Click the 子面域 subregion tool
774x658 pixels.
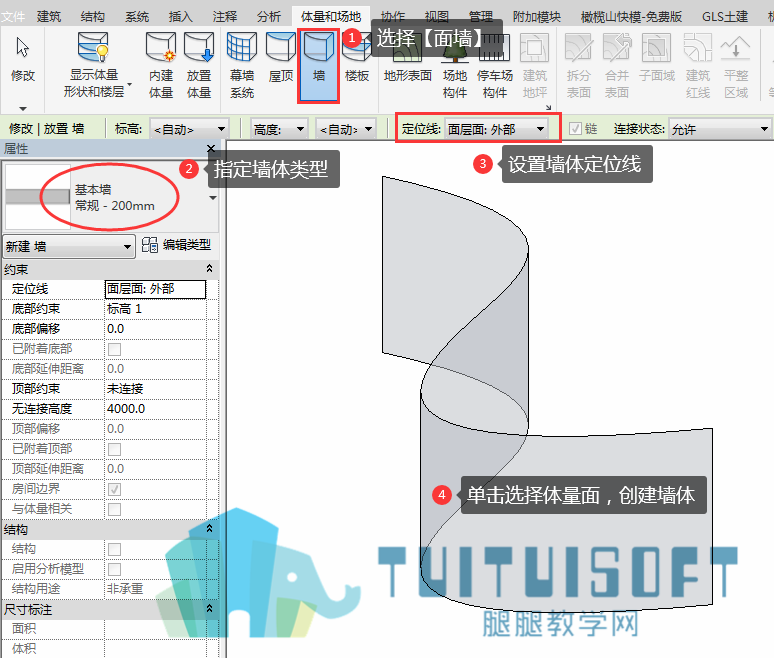click(x=657, y=58)
